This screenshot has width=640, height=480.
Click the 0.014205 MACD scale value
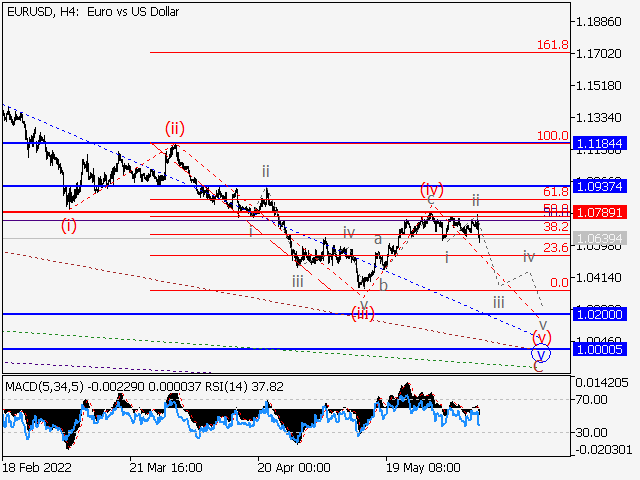click(602, 383)
